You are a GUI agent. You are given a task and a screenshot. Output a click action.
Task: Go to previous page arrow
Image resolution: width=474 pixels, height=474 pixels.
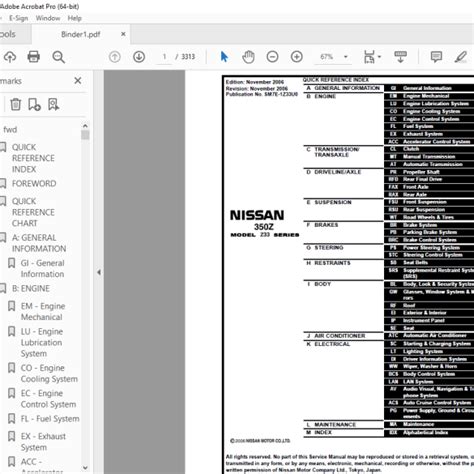click(115, 57)
